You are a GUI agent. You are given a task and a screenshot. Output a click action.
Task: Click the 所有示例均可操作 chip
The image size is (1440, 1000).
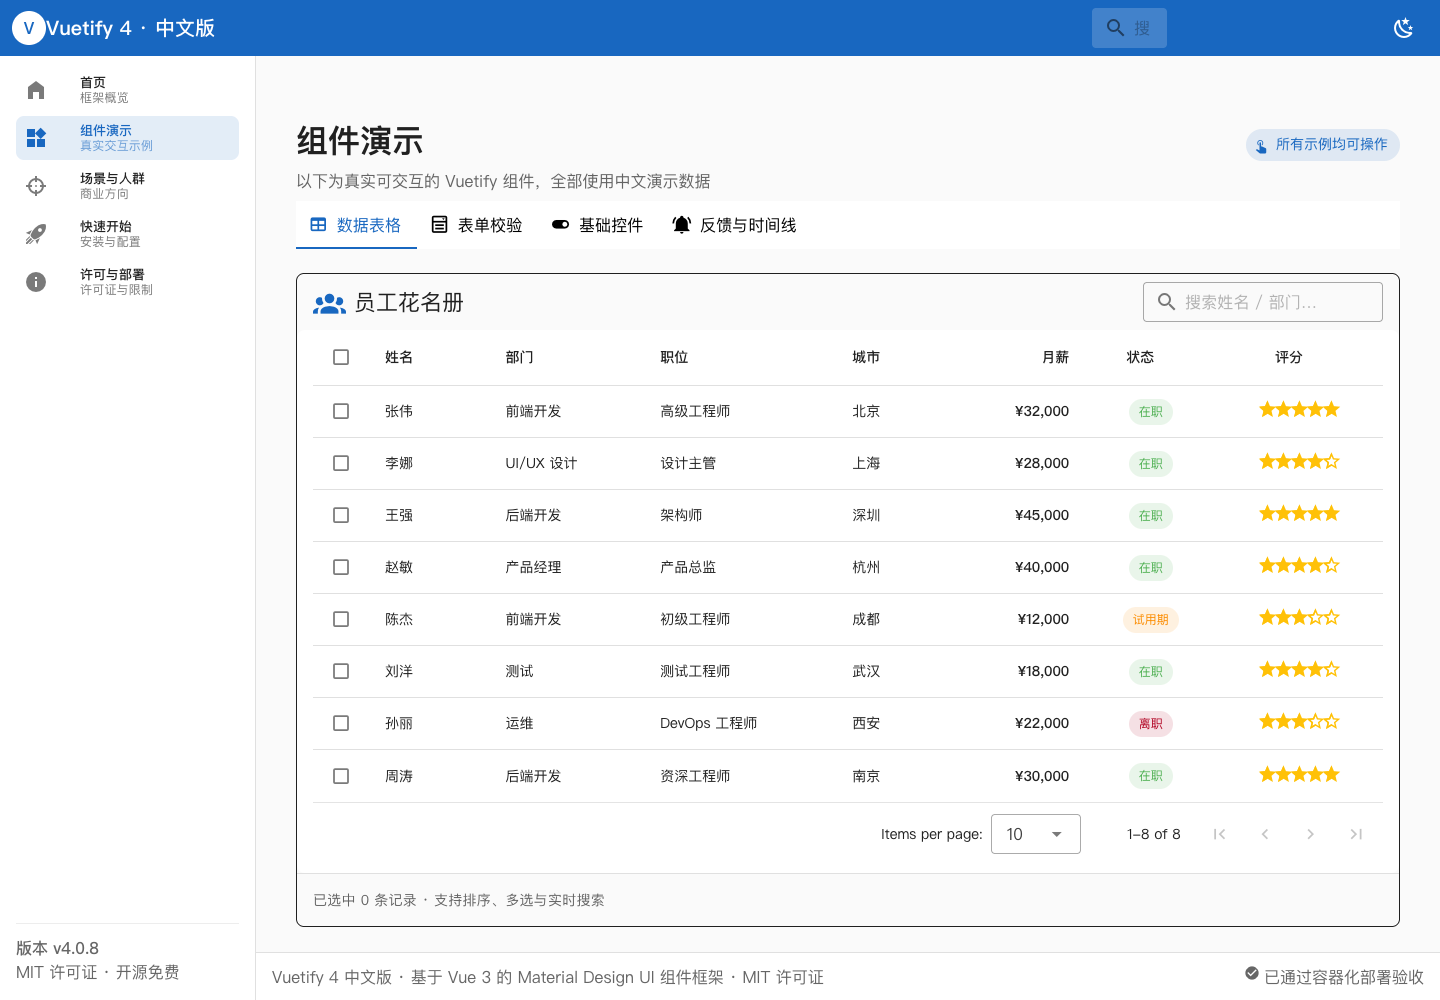tap(1322, 145)
